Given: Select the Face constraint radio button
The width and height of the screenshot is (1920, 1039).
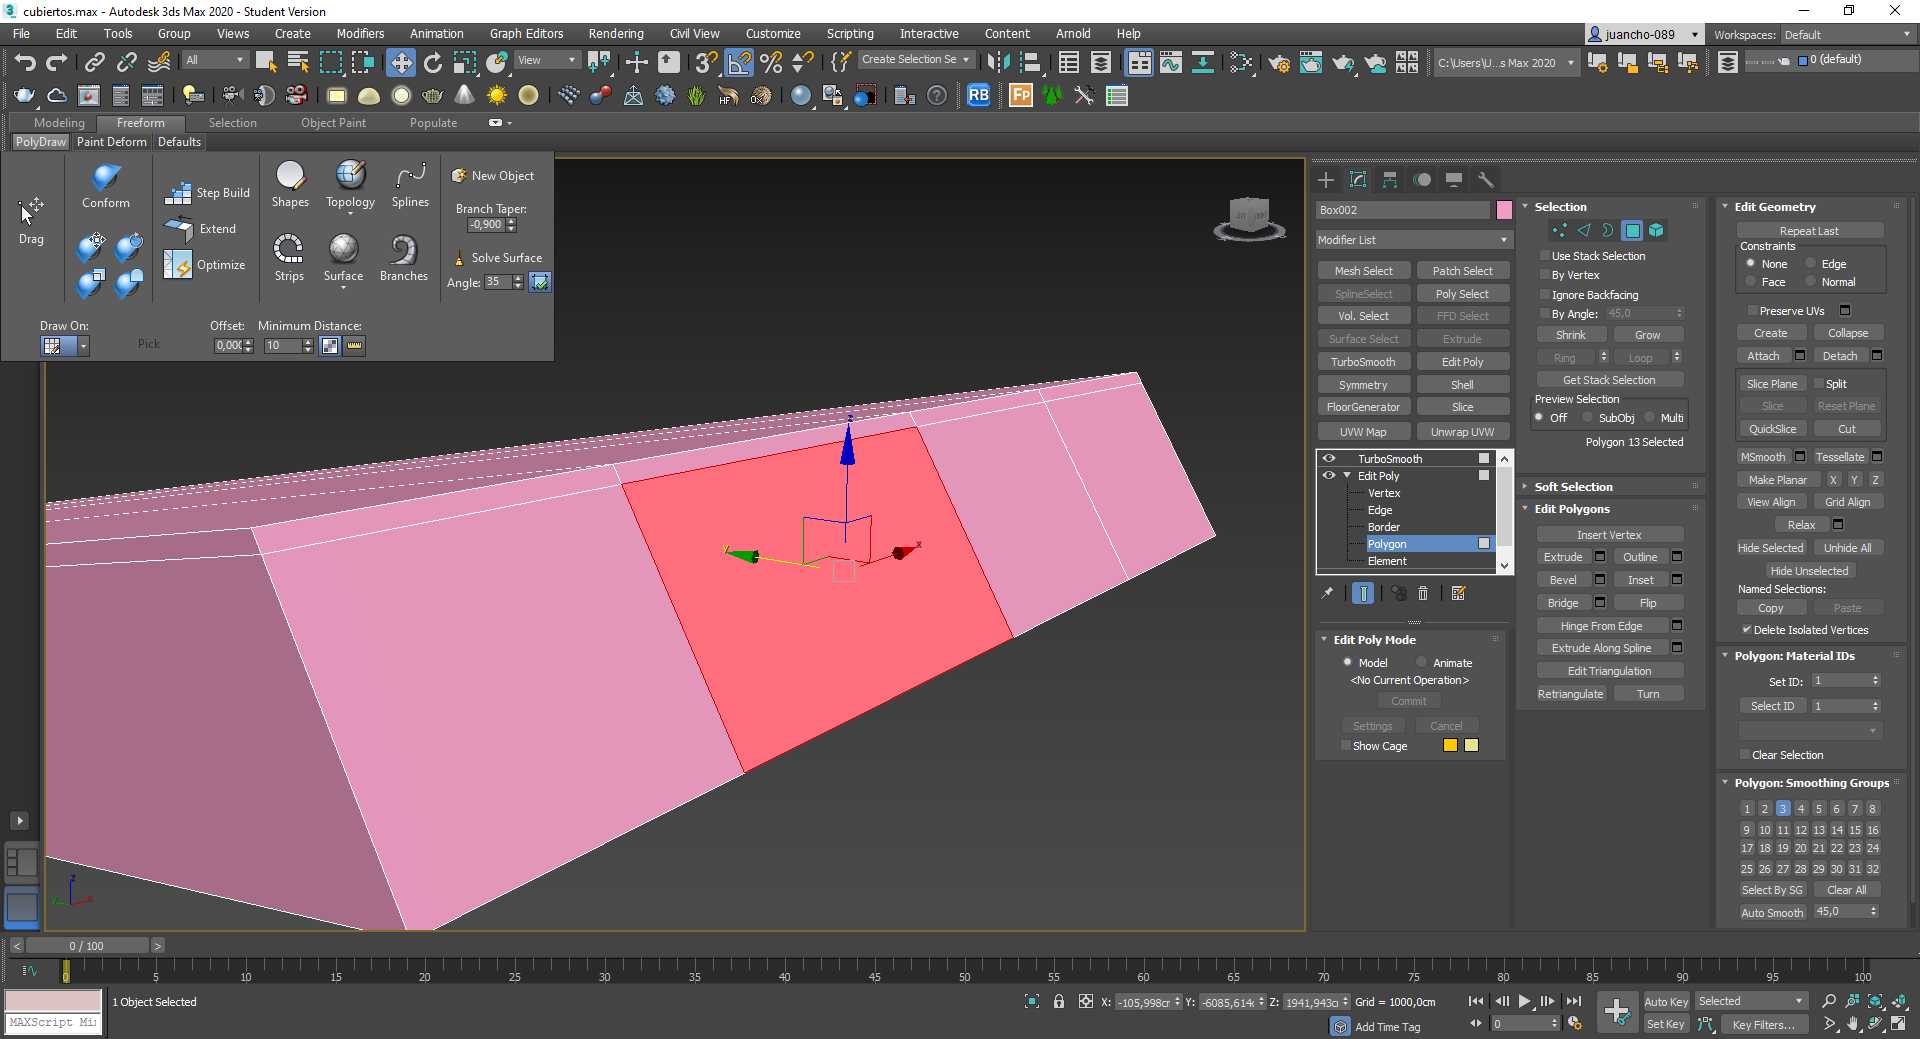Looking at the screenshot, I should (1750, 282).
